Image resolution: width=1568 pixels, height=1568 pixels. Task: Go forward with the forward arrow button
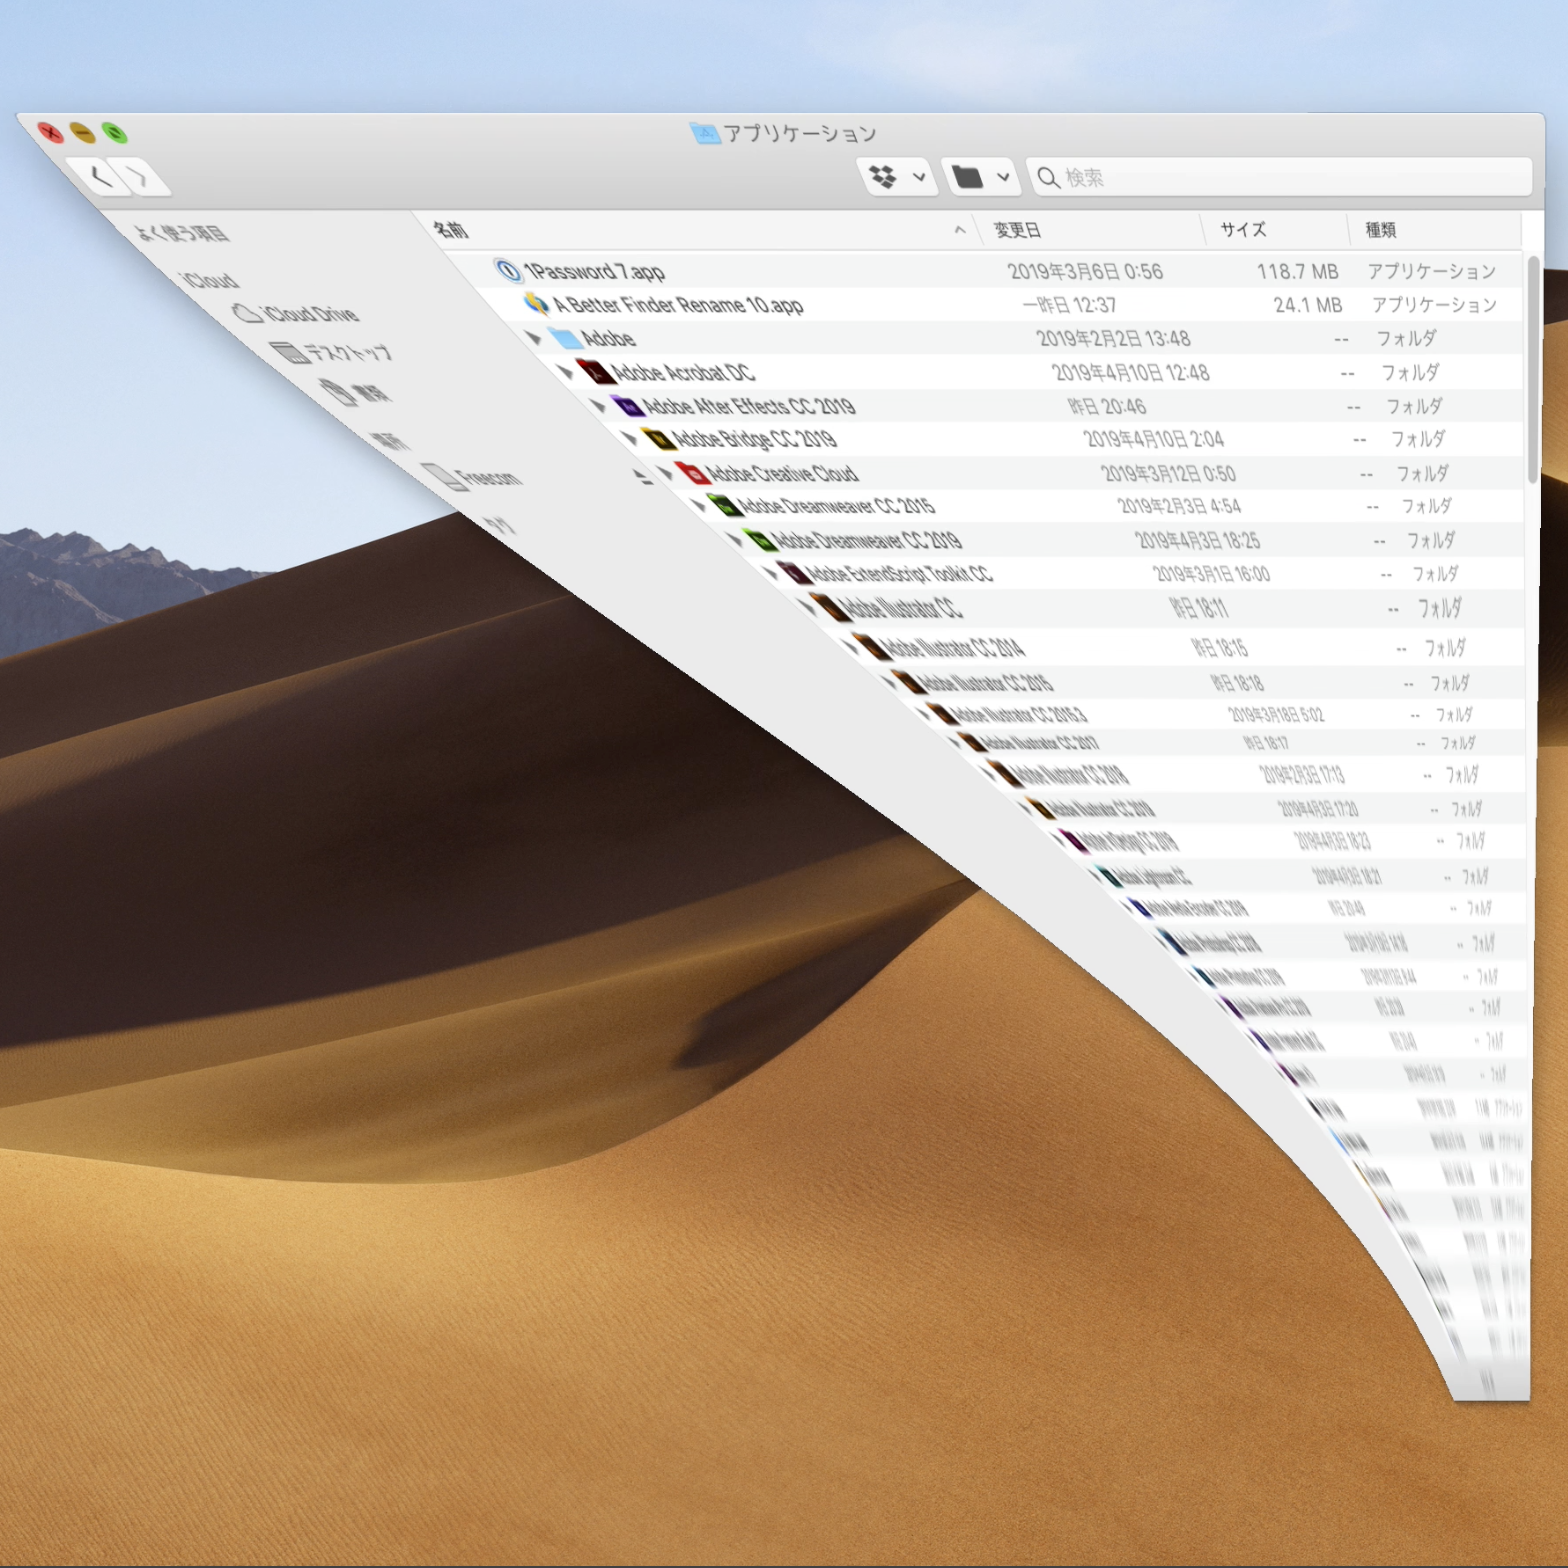142,178
